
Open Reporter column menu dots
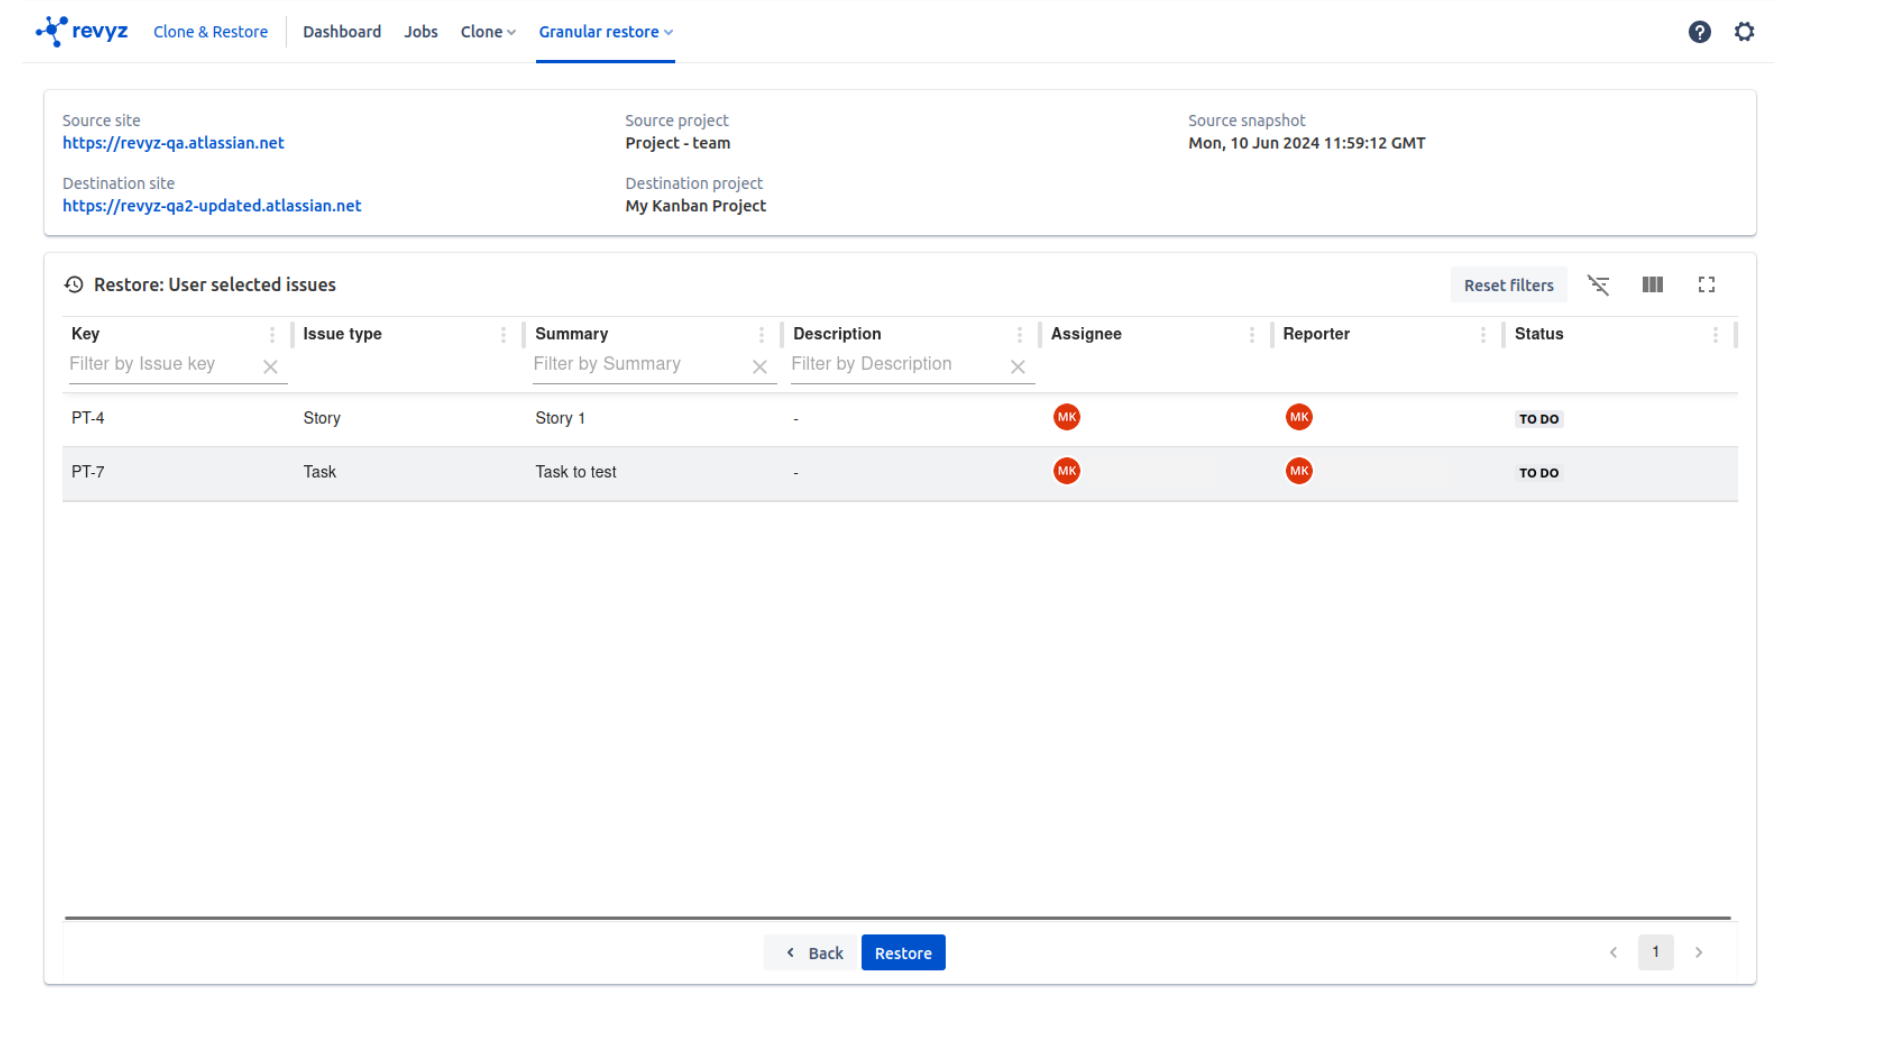coord(1483,335)
